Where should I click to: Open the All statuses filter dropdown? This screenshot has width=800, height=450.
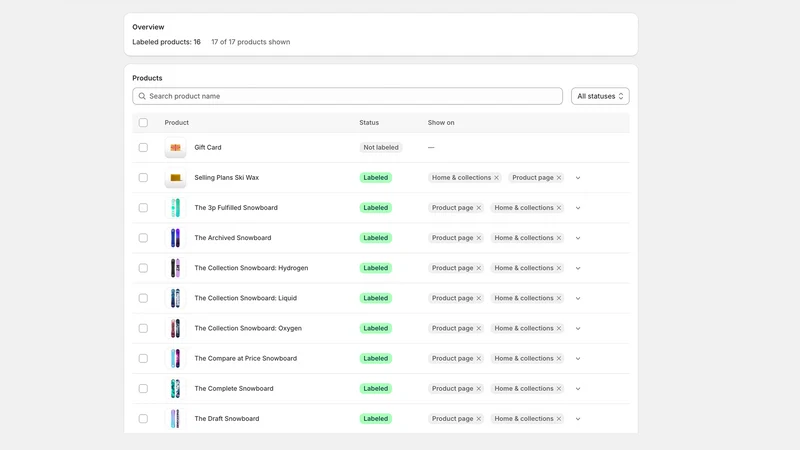[600, 96]
